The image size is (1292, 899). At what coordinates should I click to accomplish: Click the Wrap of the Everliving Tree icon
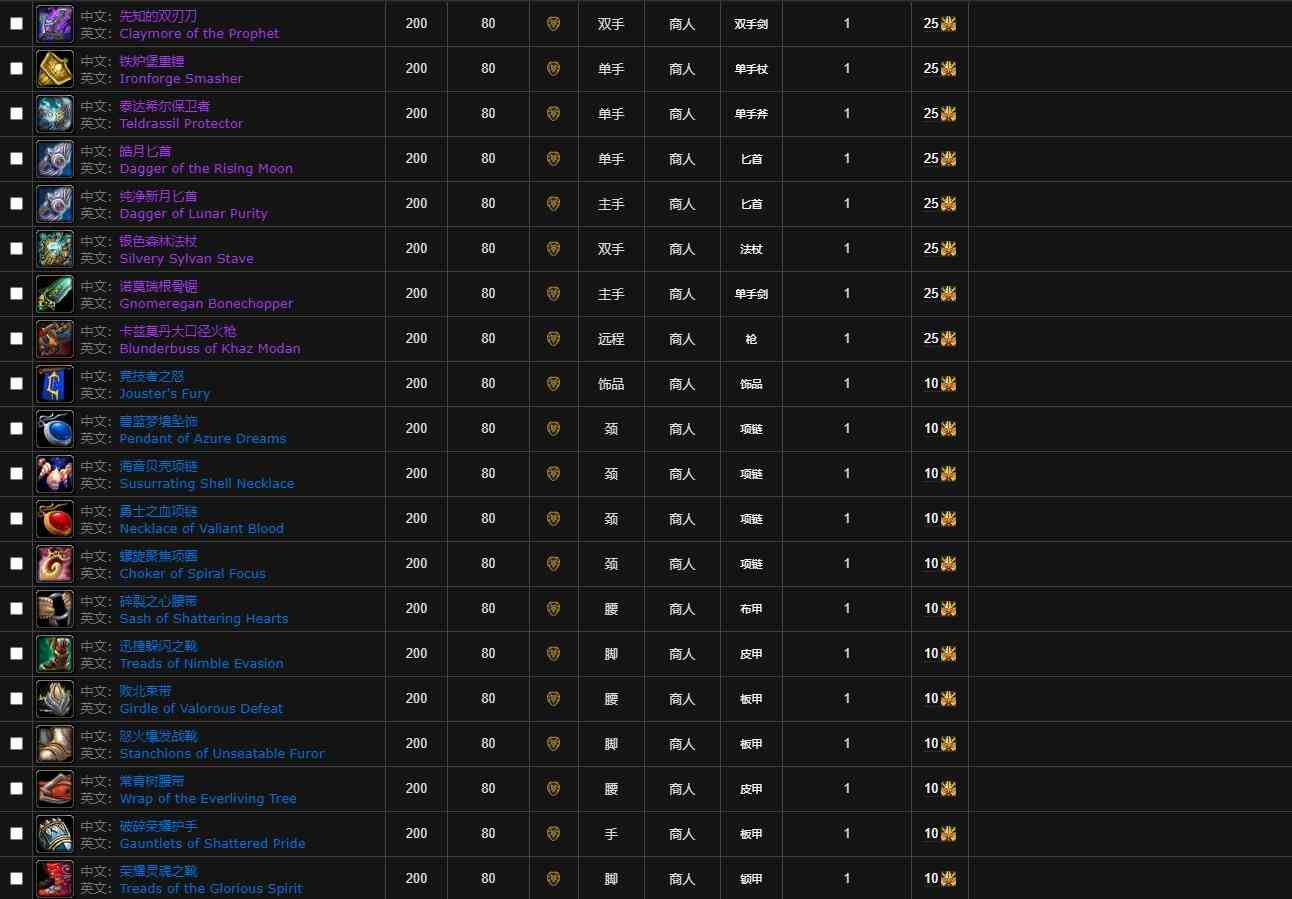(55, 789)
